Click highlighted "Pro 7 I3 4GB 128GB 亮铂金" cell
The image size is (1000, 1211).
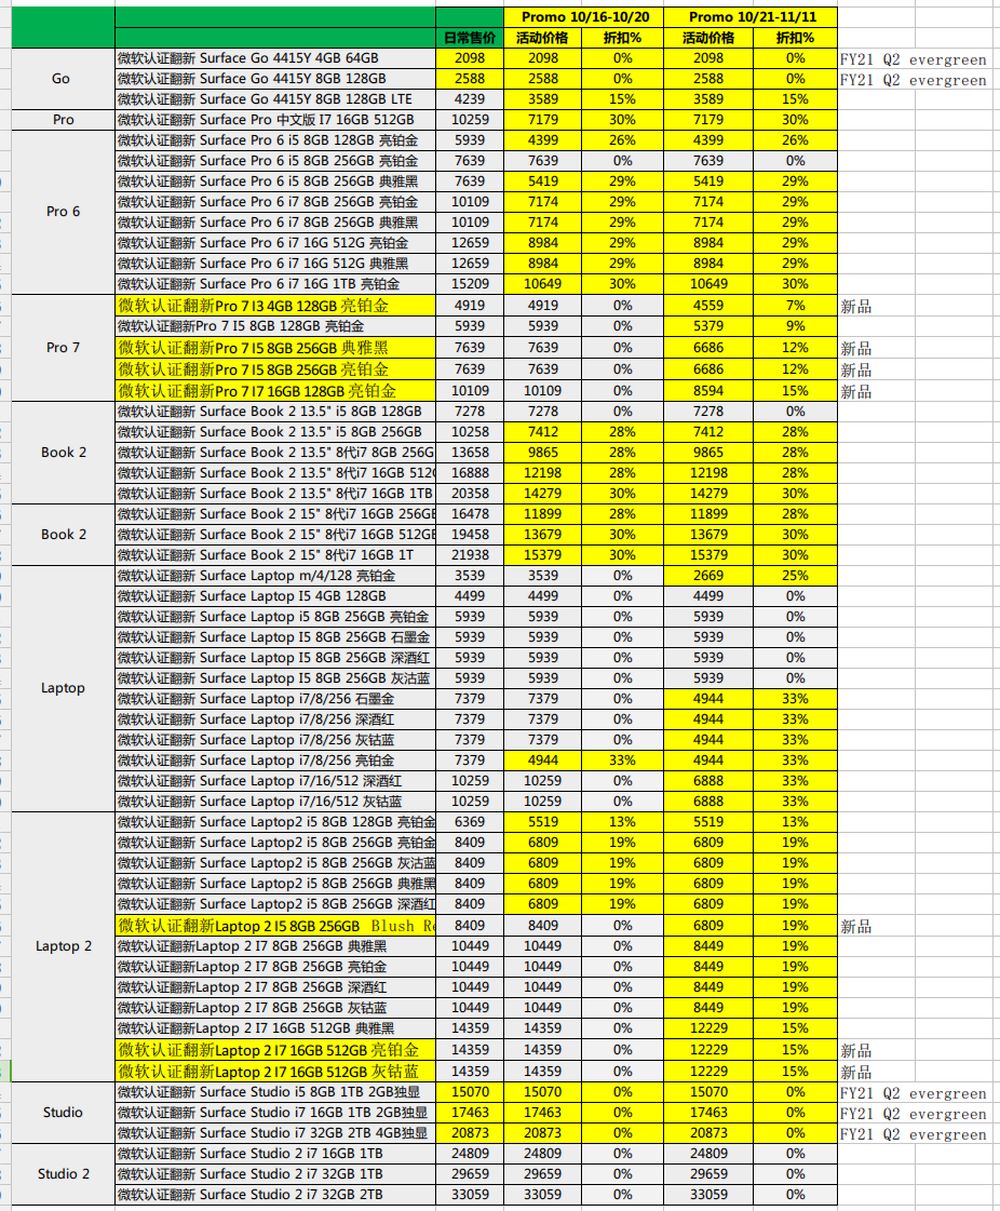(275, 305)
